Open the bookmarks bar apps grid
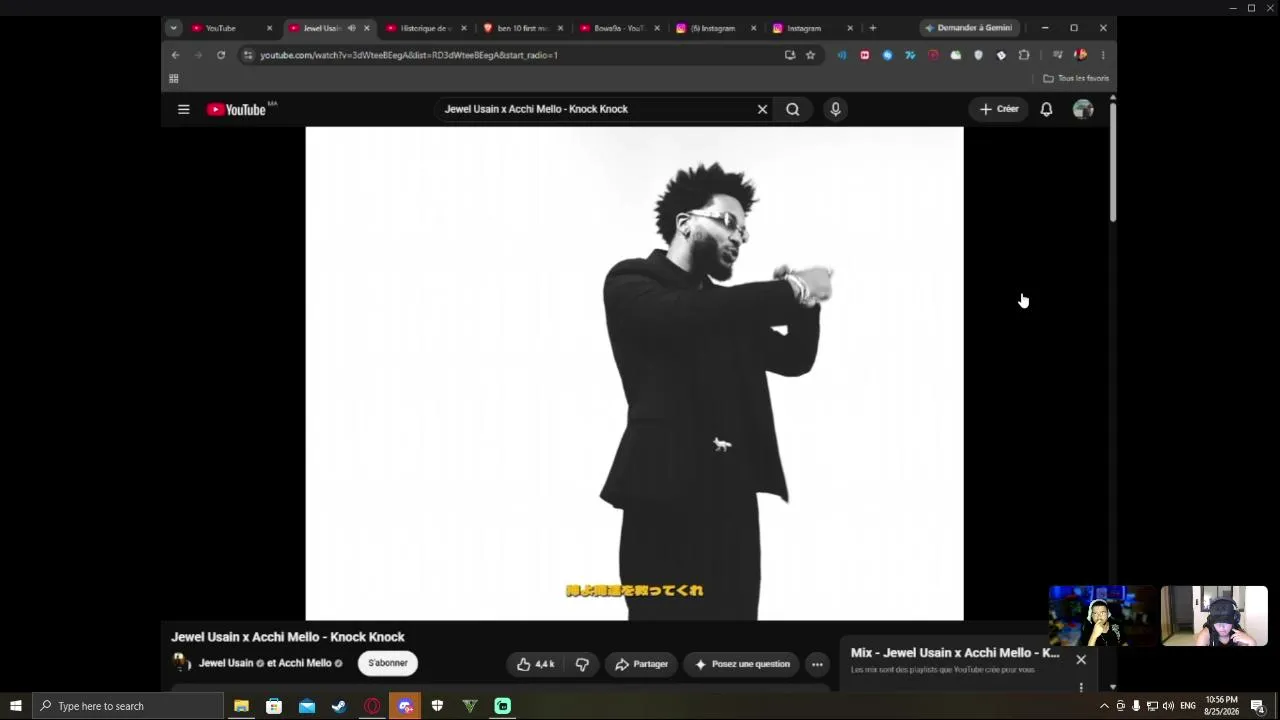Image resolution: width=1280 pixels, height=720 pixels. [174, 78]
